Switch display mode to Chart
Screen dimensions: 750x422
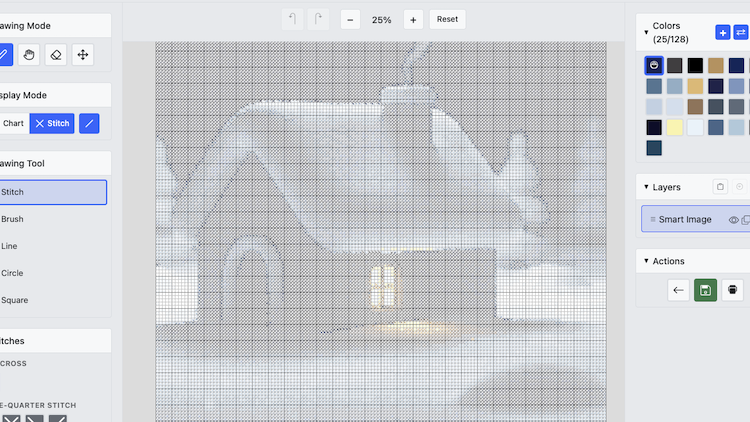pos(13,123)
